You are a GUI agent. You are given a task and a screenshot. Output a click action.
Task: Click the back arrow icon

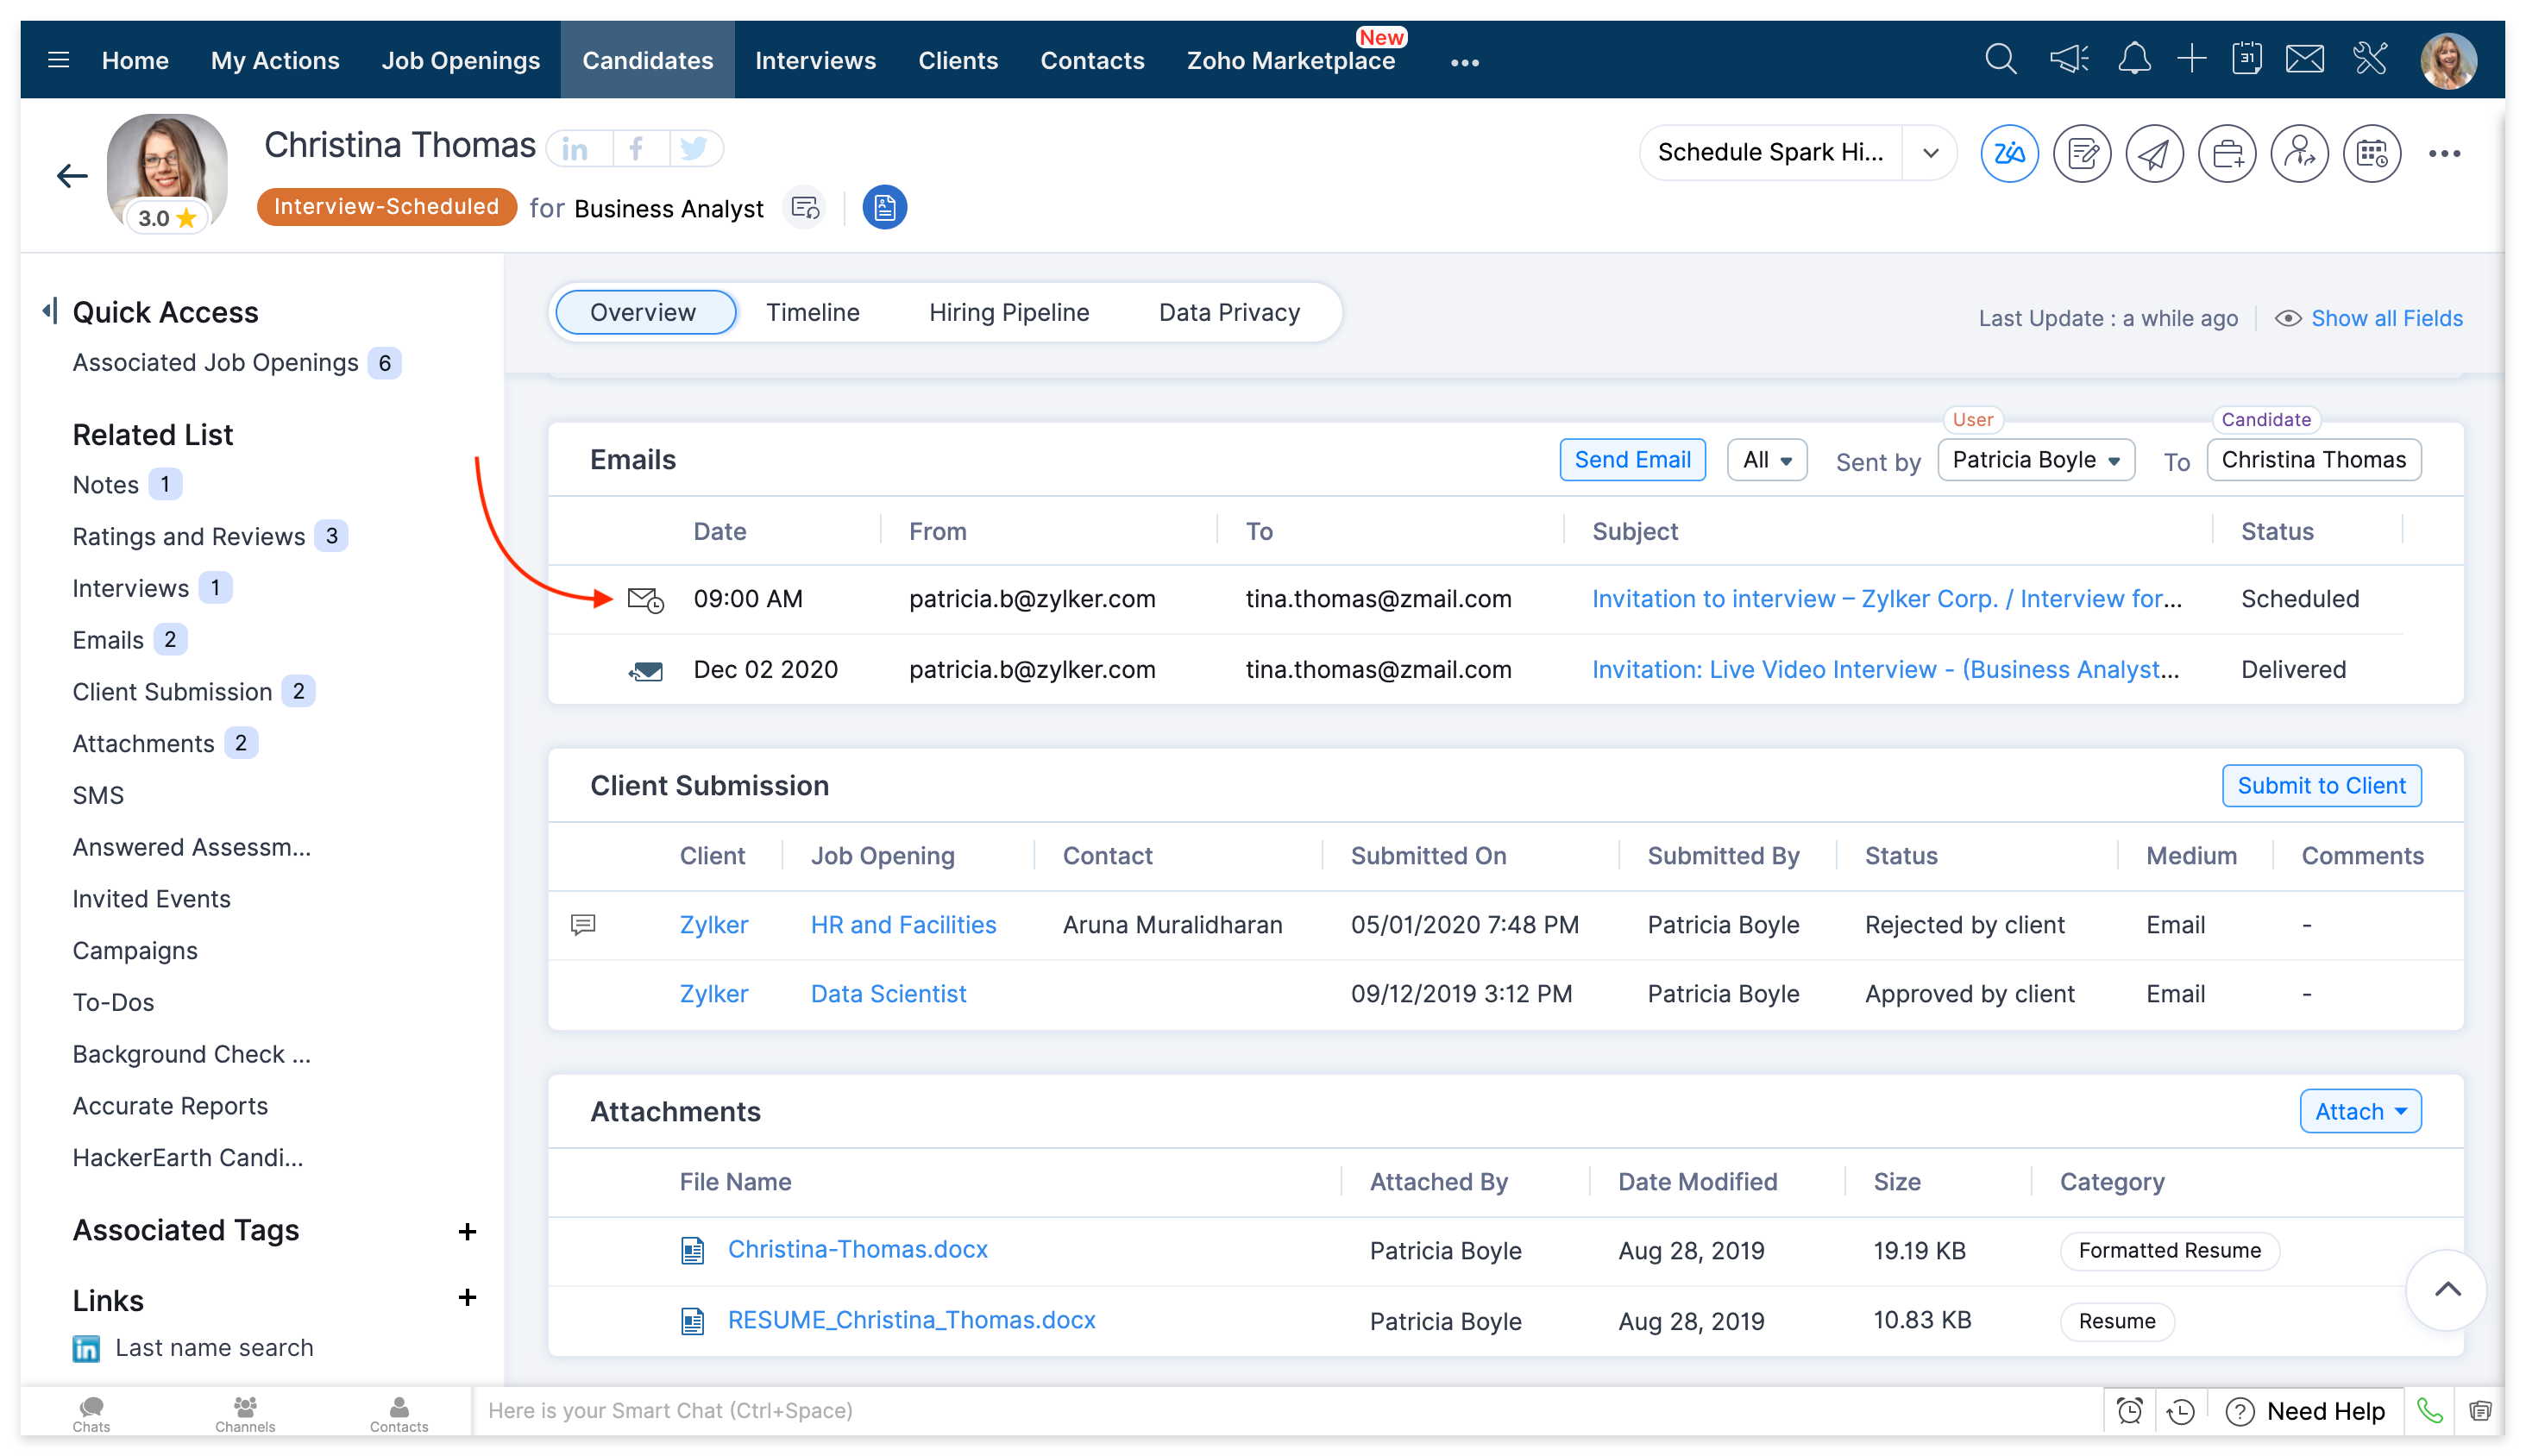[71, 177]
